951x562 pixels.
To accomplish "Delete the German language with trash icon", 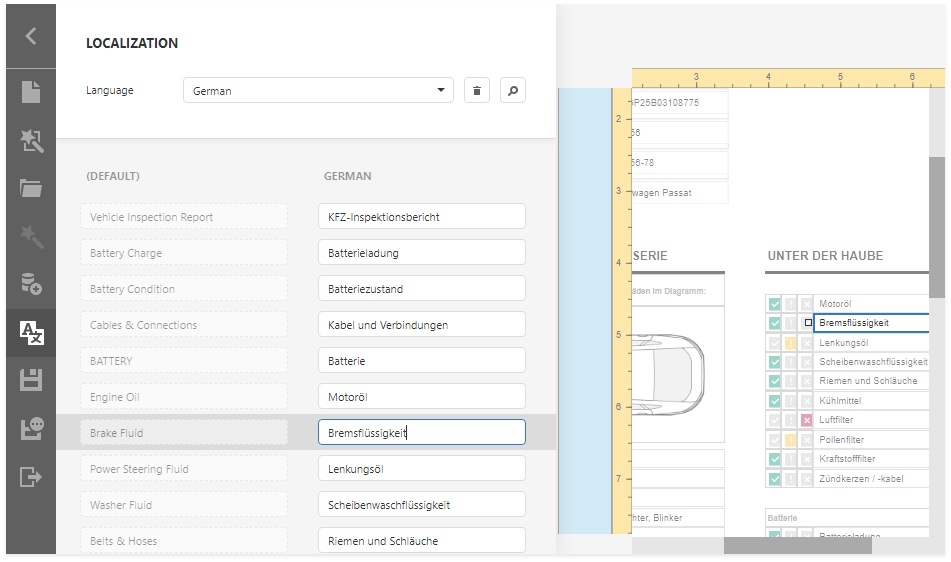I will click(477, 91).
